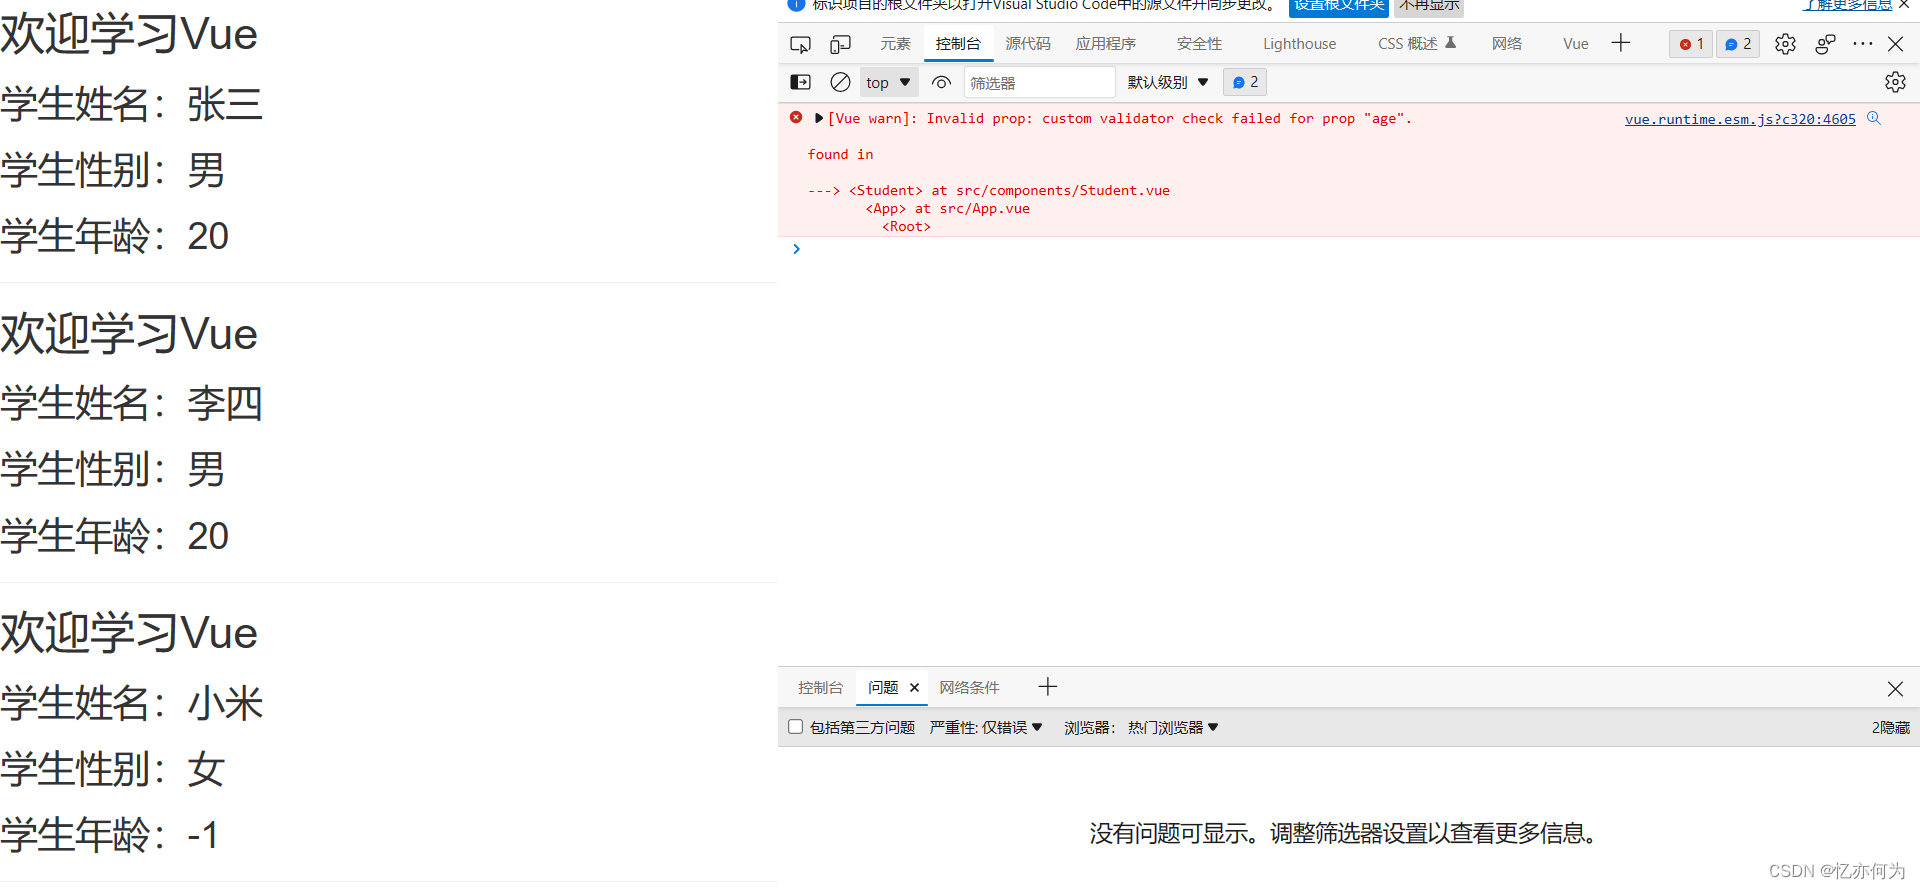Add a drawer tool with plus icon
The image size is (1920, 889).
(1047, 687)
